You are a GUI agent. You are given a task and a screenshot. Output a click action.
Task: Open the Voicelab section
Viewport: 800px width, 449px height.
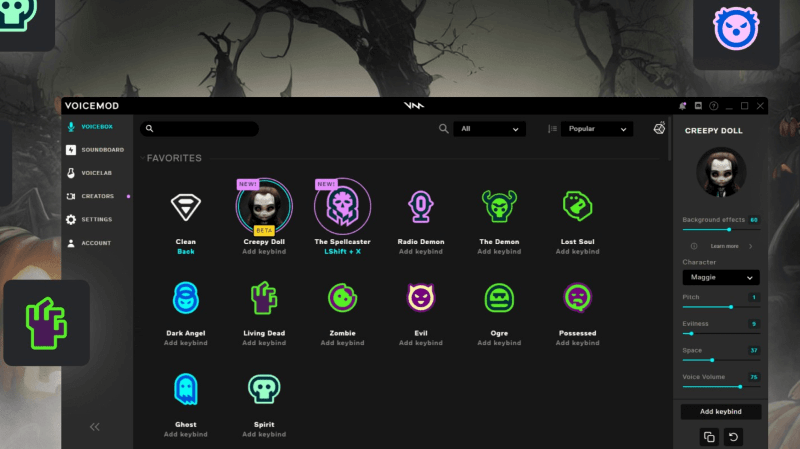99,173
